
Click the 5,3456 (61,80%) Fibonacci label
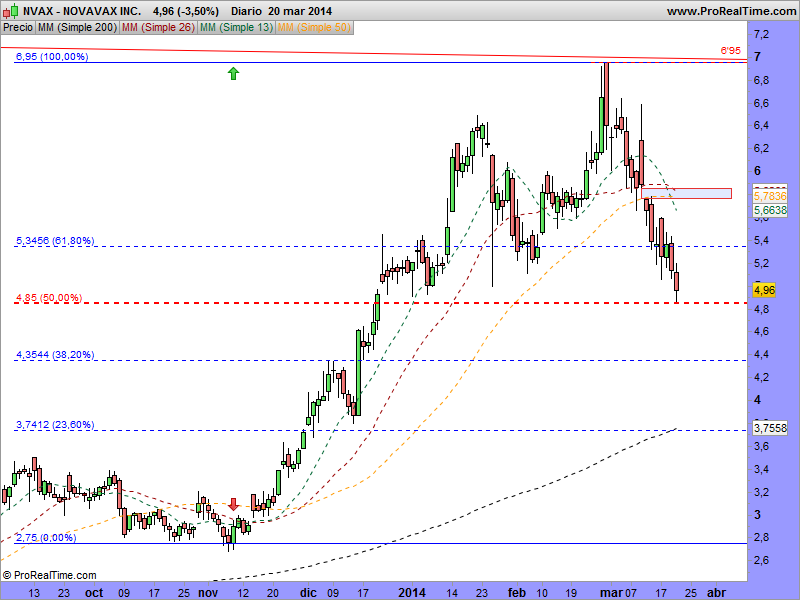tap(55, 241)
